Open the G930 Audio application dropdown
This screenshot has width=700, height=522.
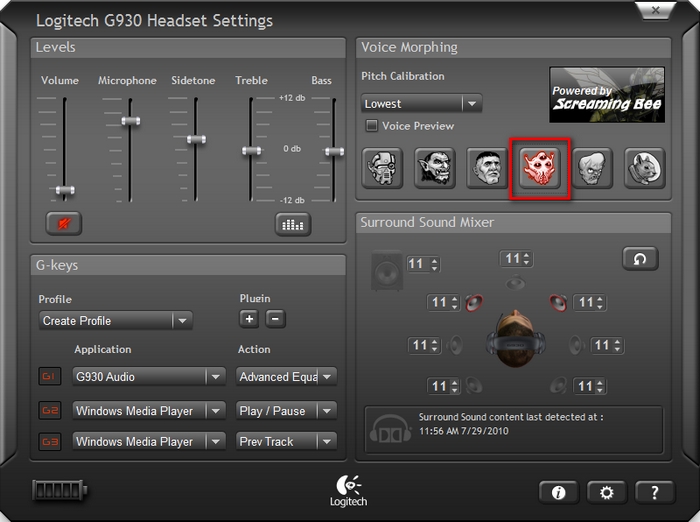pyautogui.click(x=215, y=377)
